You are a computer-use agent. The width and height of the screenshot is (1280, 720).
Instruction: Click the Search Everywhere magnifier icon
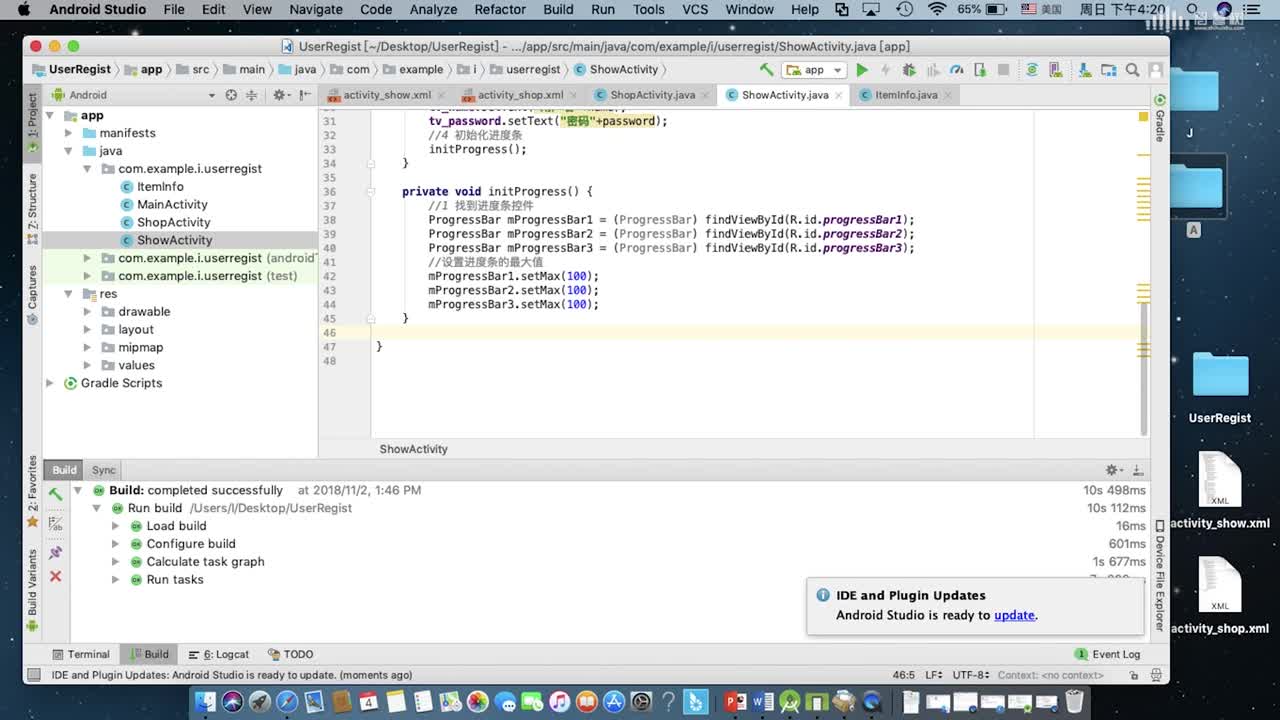pyautogui.click(x=1132, y=70)
